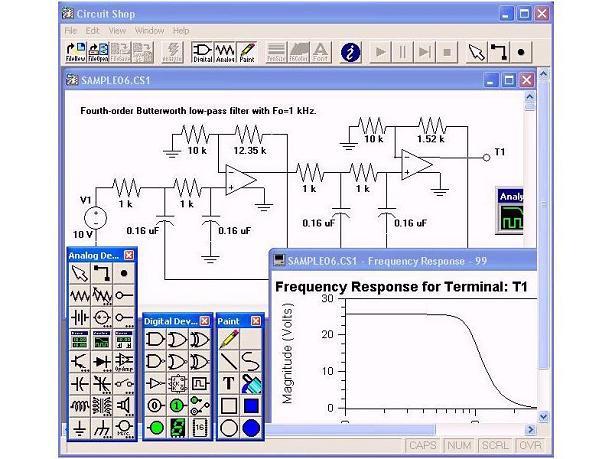Start simulation with the play button
The width and height of the screenshot is (612, 459).
pos(380,52)
